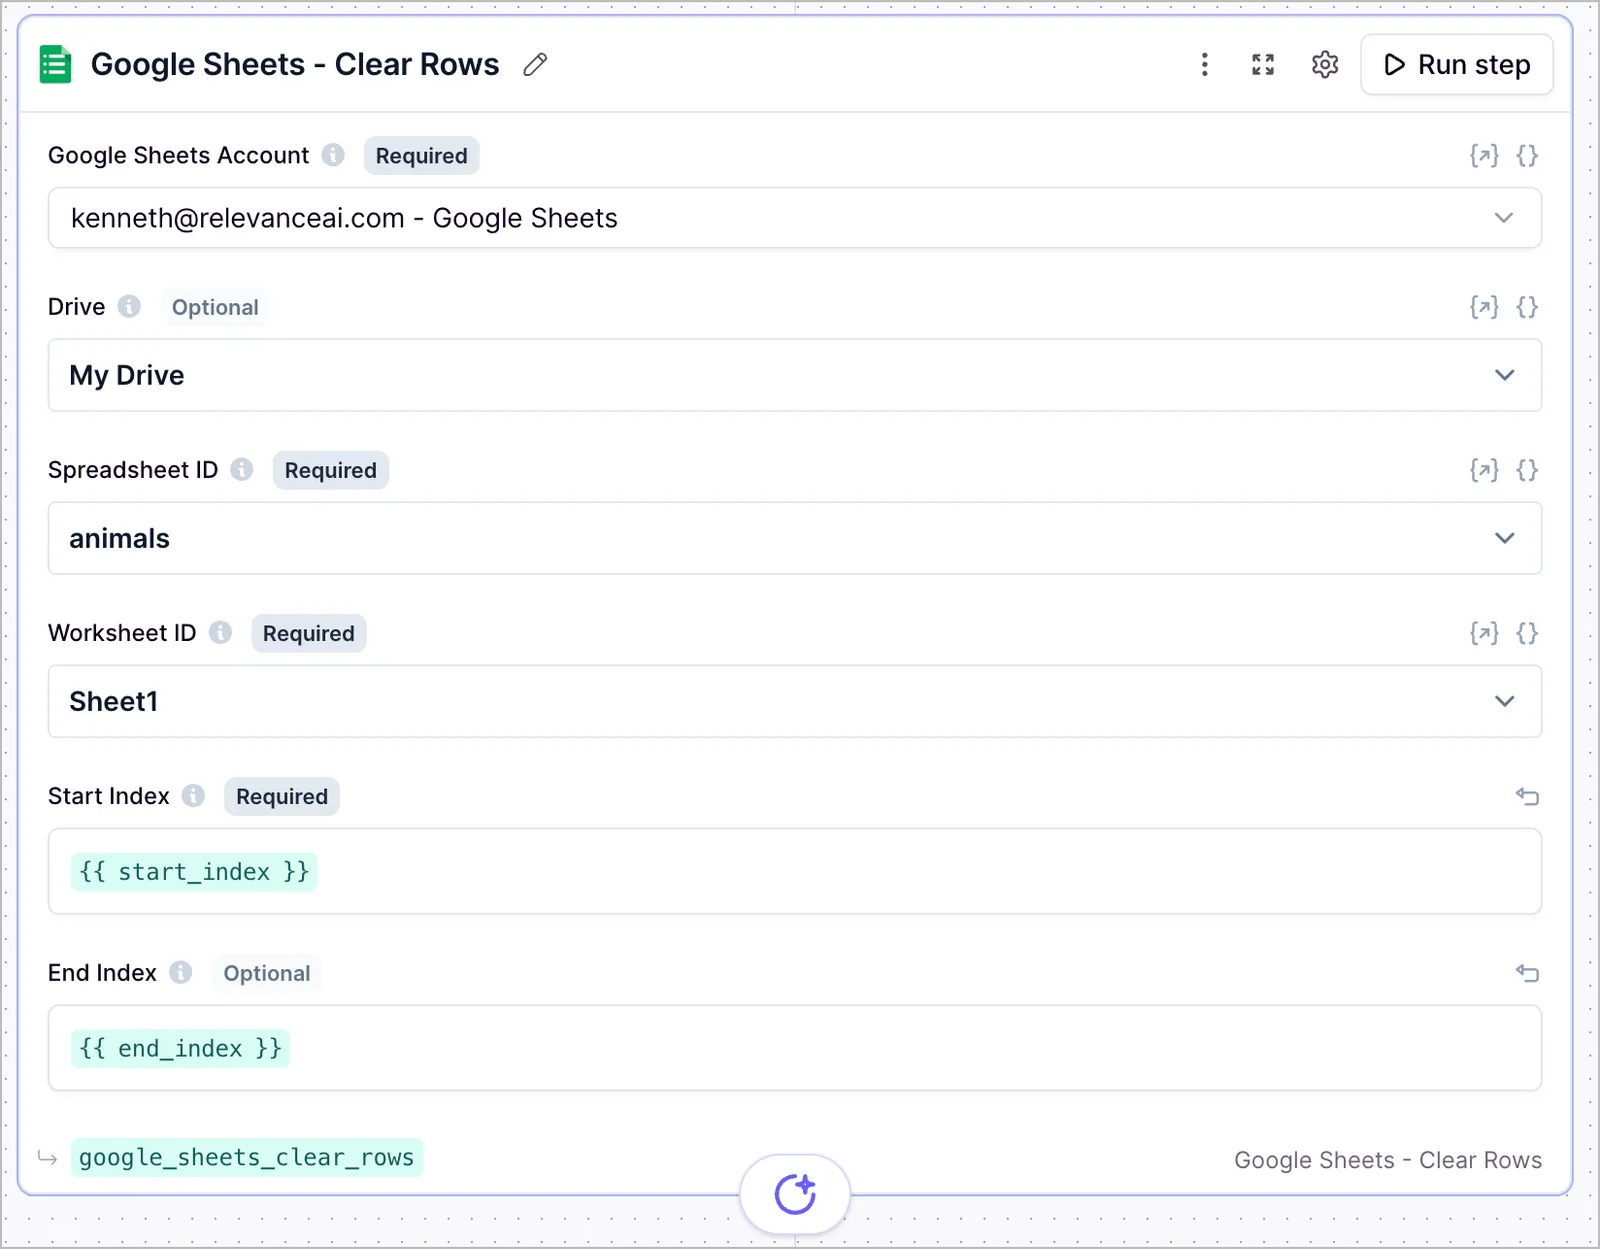The height and width of the screenshot is (1249, 1600).
Task: Expand the step to fullscreen
Action: coord(1263,65)
